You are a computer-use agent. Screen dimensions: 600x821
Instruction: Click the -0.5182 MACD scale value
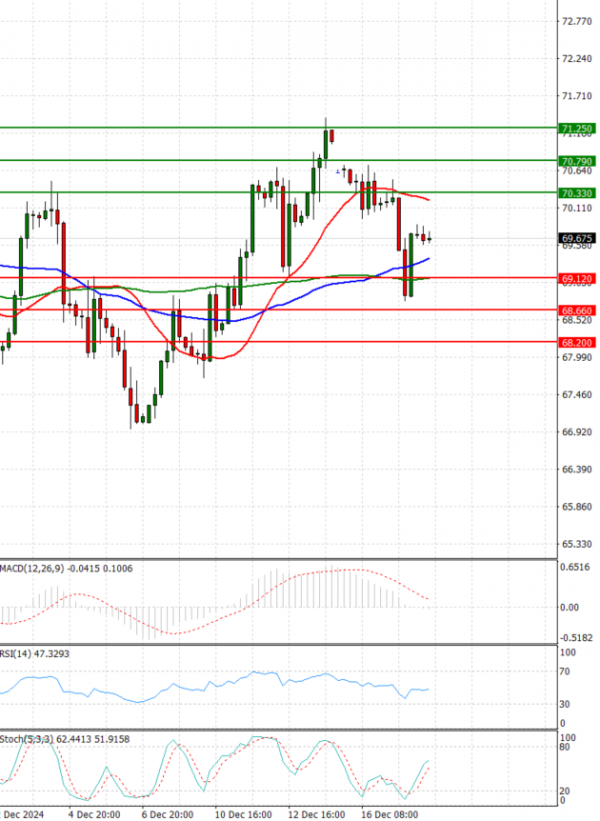pyautogui.click(x=577, y=637)
